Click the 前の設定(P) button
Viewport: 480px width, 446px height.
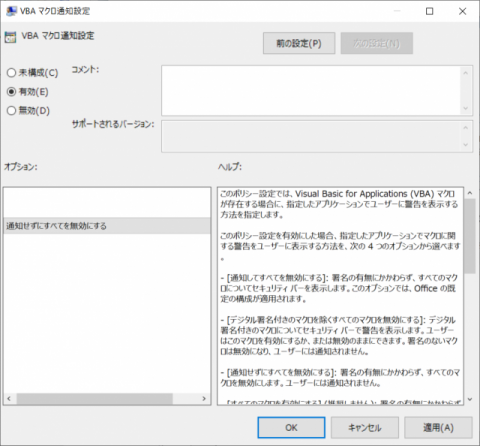point(299,43)
